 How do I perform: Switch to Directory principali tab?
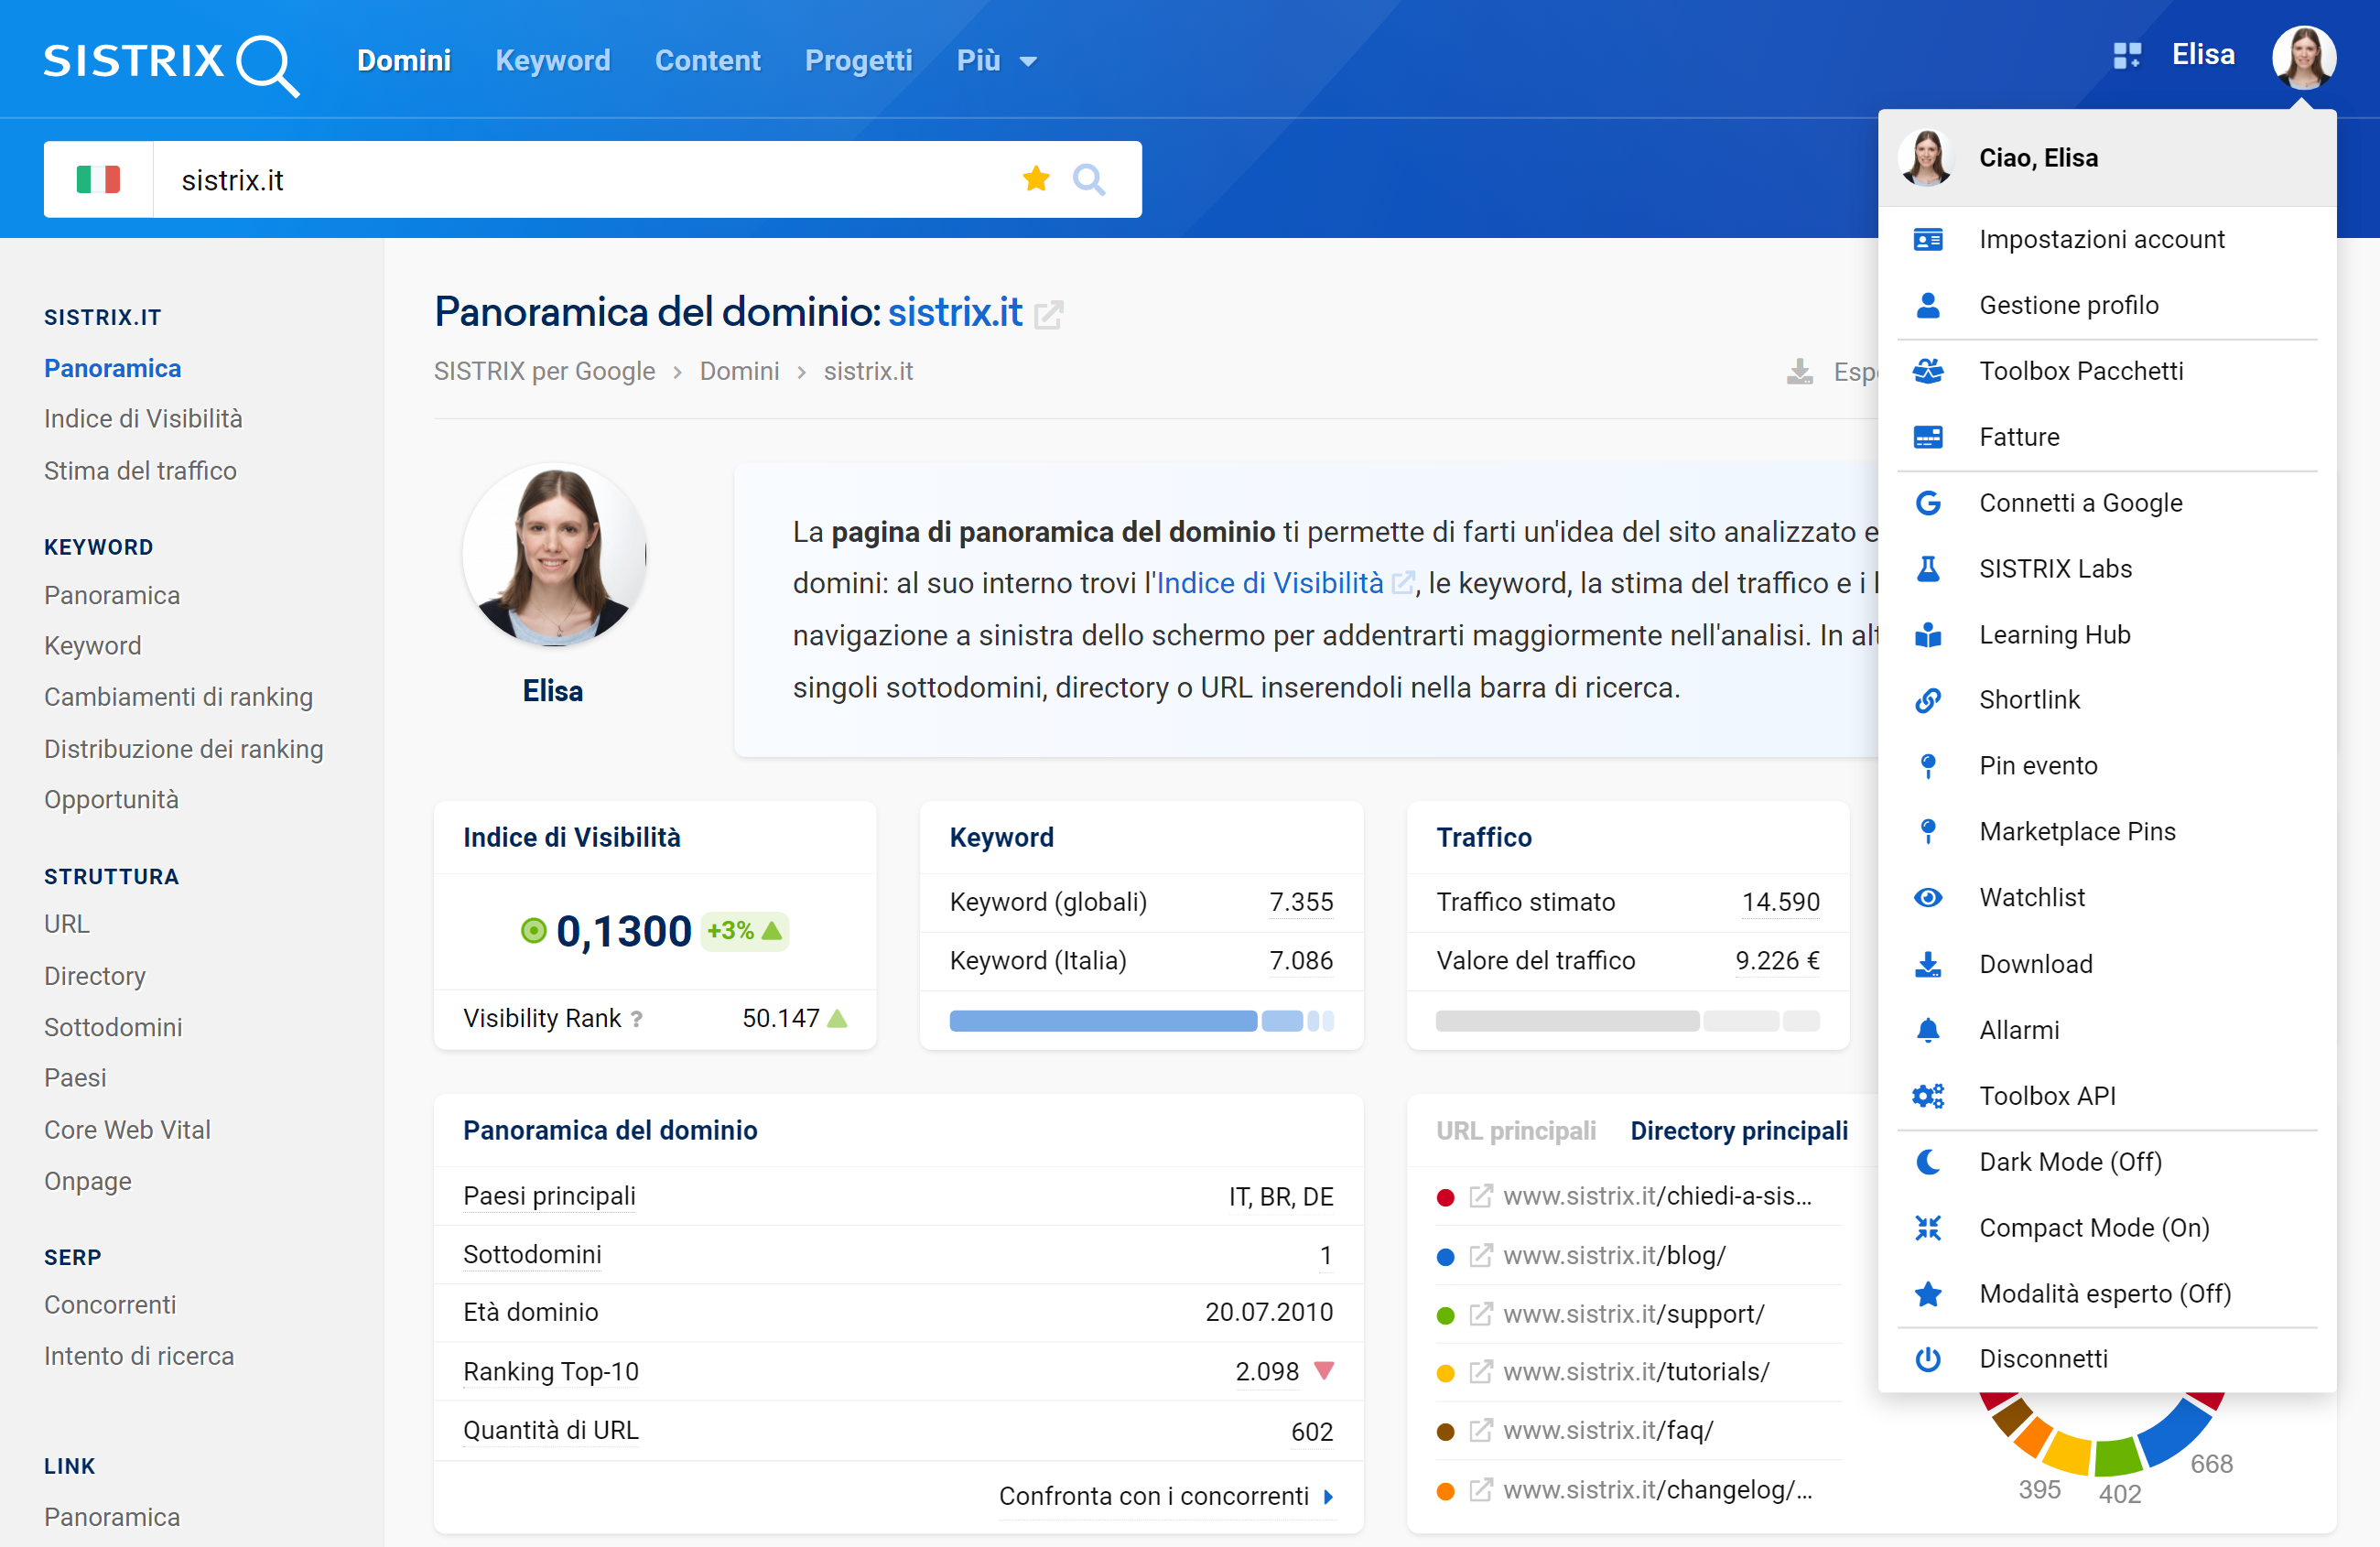(x=1739, y=1131)
